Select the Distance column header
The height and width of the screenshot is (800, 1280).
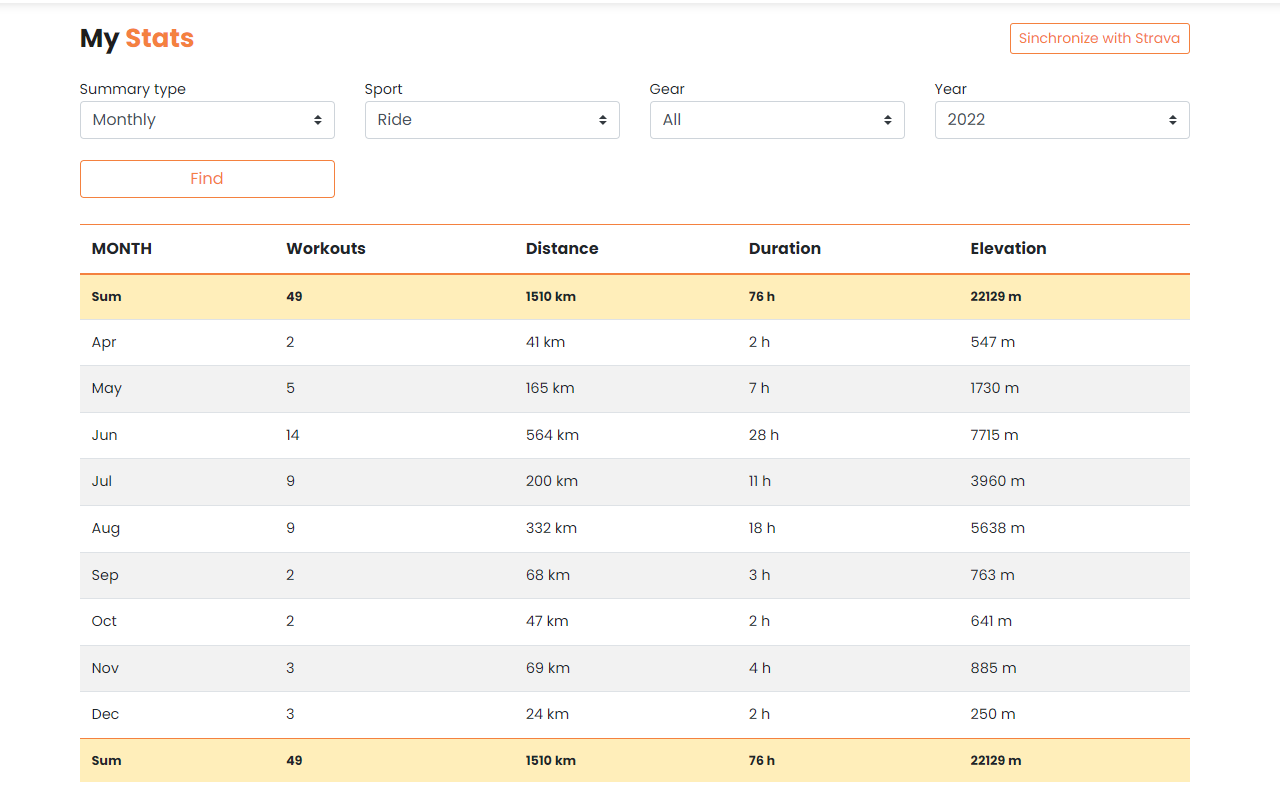coord(562,248)
